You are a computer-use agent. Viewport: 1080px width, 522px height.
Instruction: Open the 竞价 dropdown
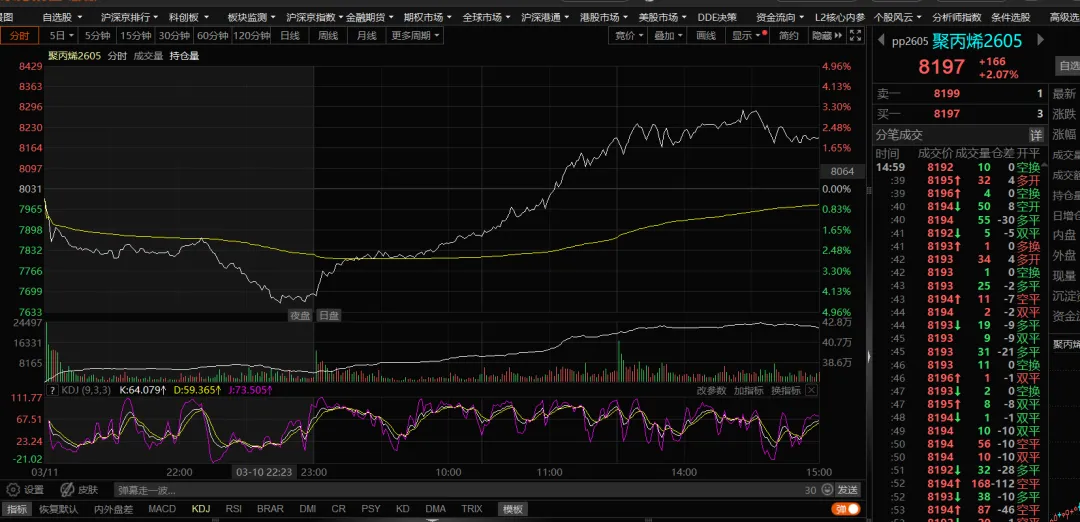[629, 36]
